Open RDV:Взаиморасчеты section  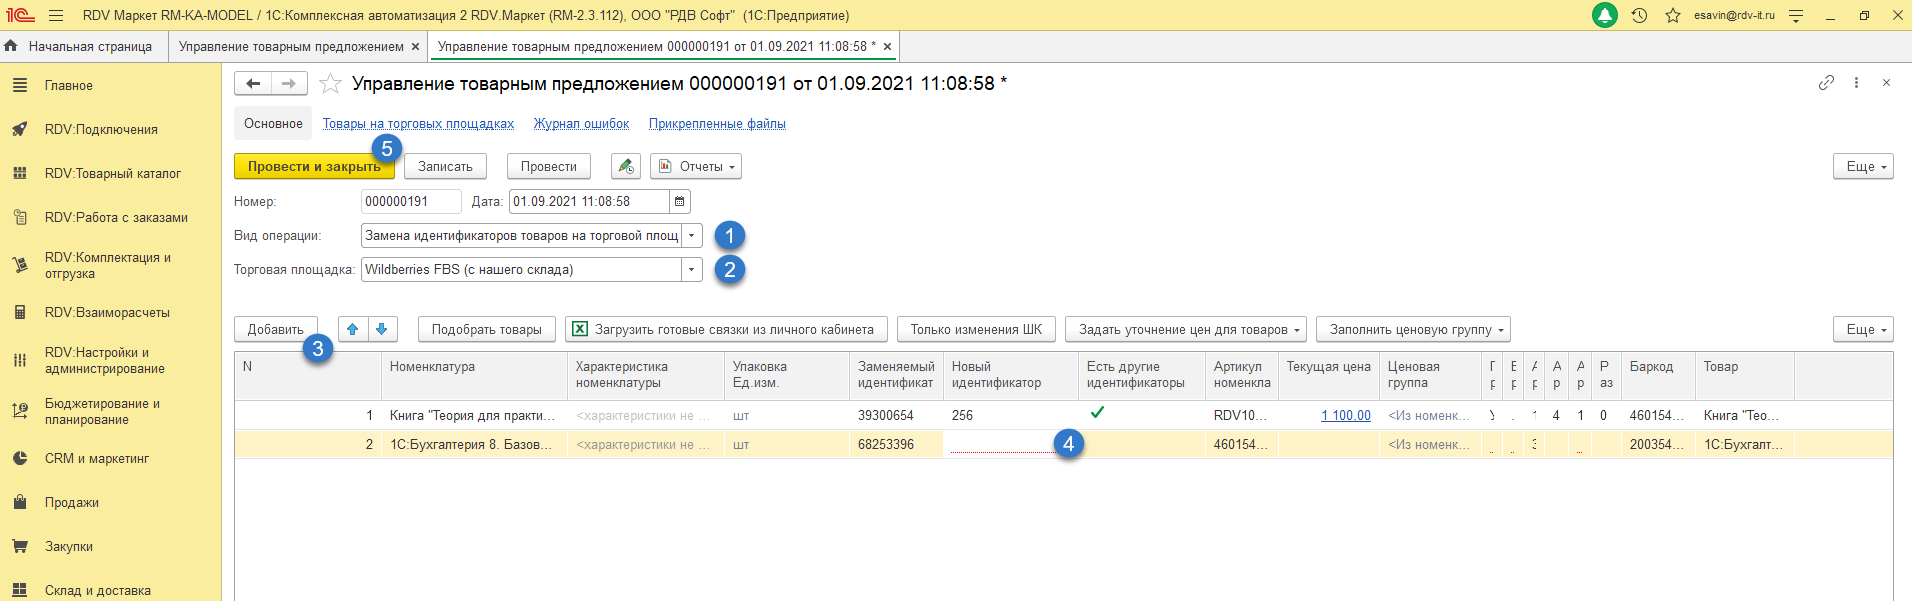point(107,312)
